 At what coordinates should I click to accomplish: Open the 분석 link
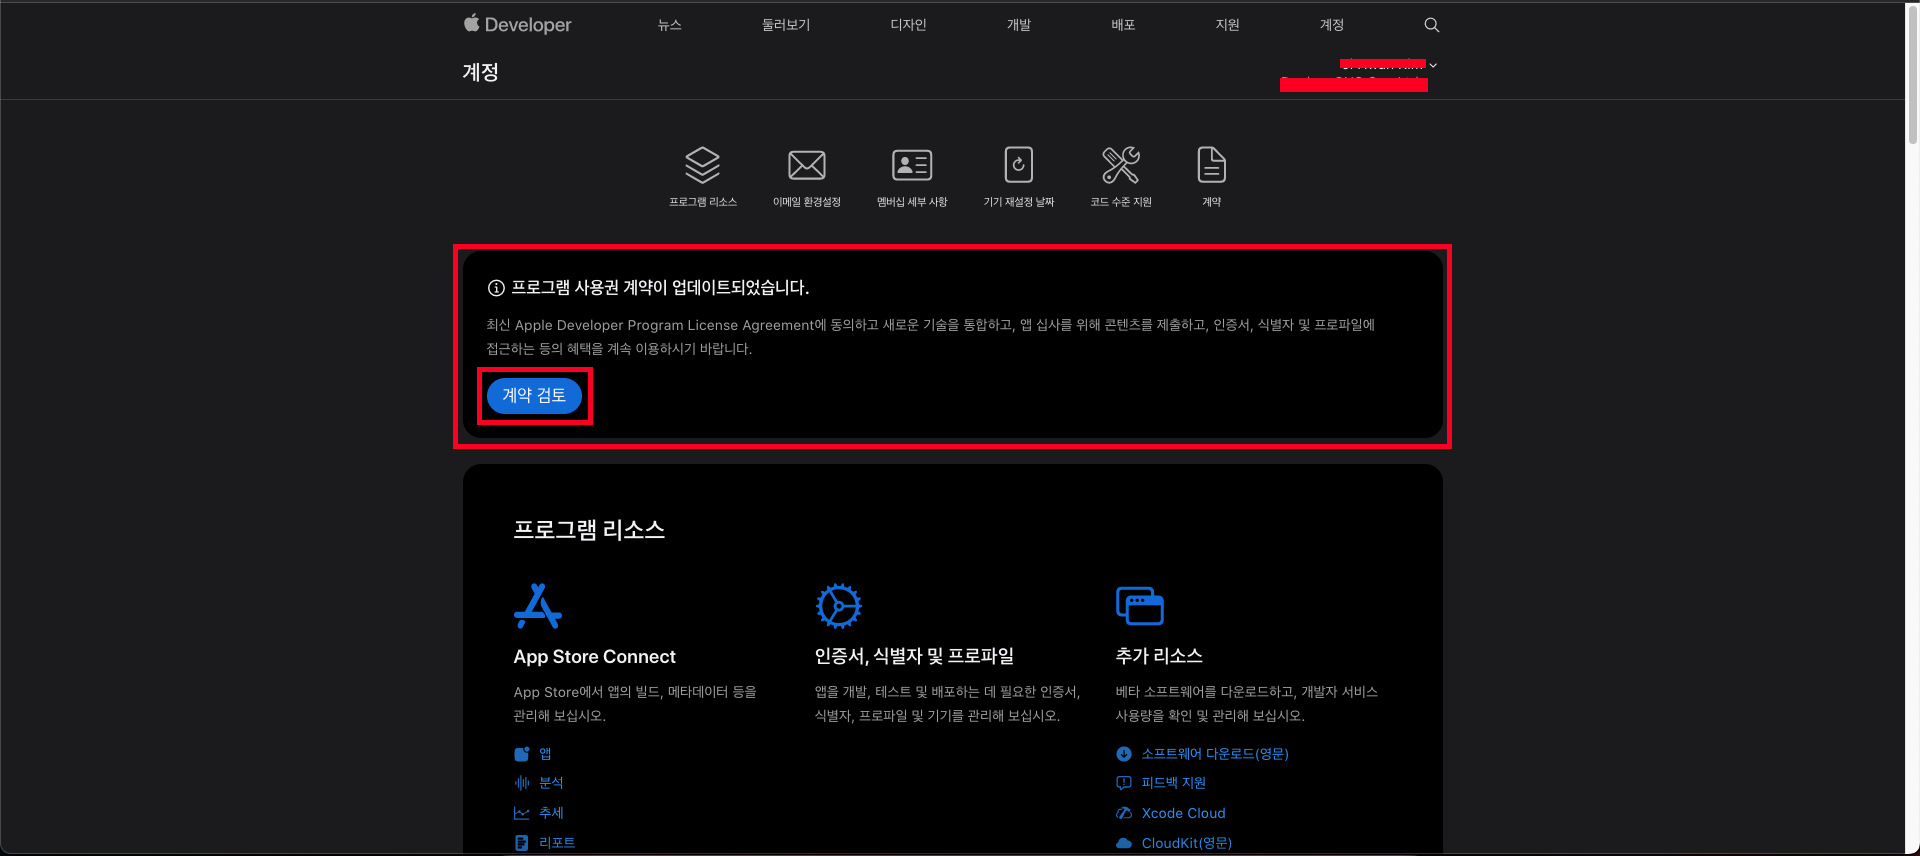pyautogui.click(x=551, y=783)
